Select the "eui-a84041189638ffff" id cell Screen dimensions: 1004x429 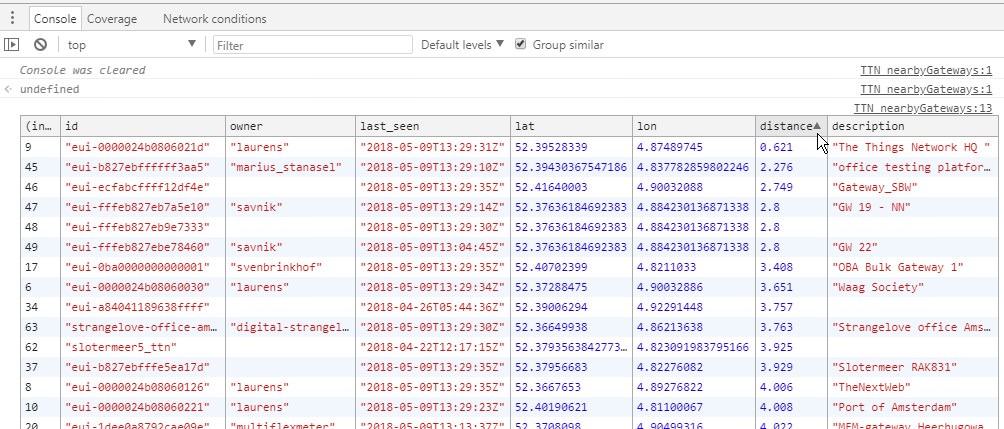point(143,307)
